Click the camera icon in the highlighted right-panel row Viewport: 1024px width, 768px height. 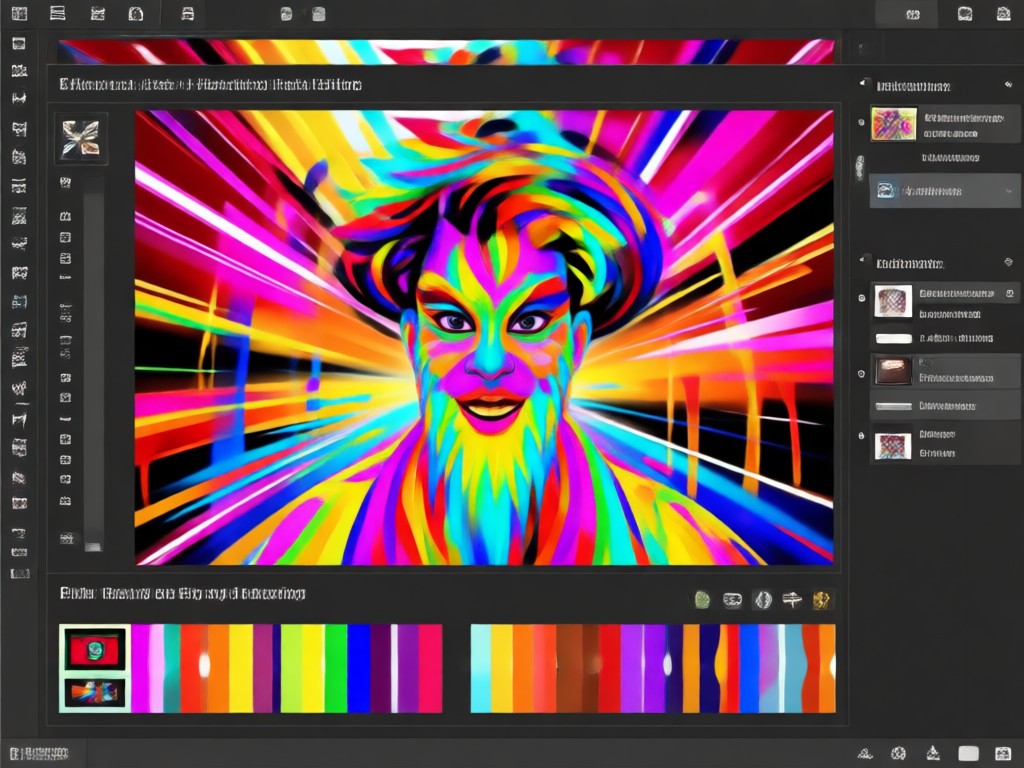pos(886,191)
